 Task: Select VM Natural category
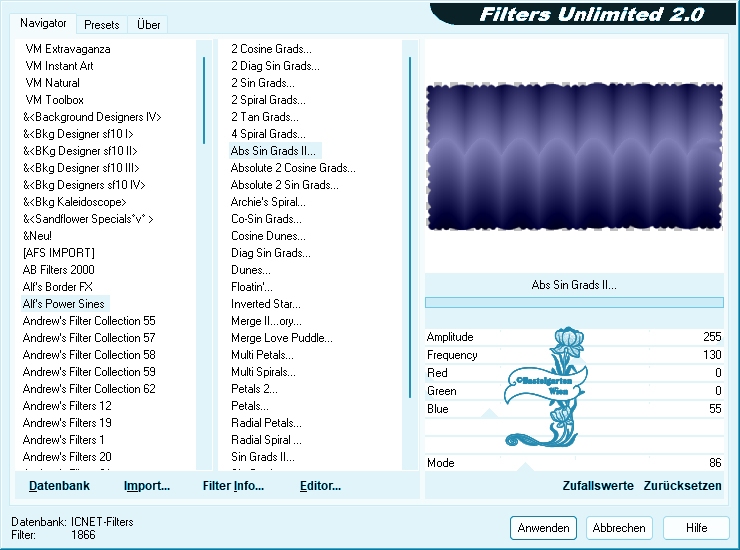pos(52,83)
